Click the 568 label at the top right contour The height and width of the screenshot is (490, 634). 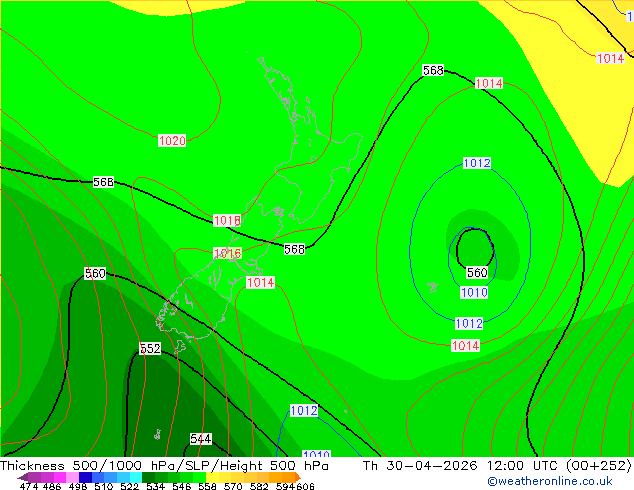(x=433, y=70)
